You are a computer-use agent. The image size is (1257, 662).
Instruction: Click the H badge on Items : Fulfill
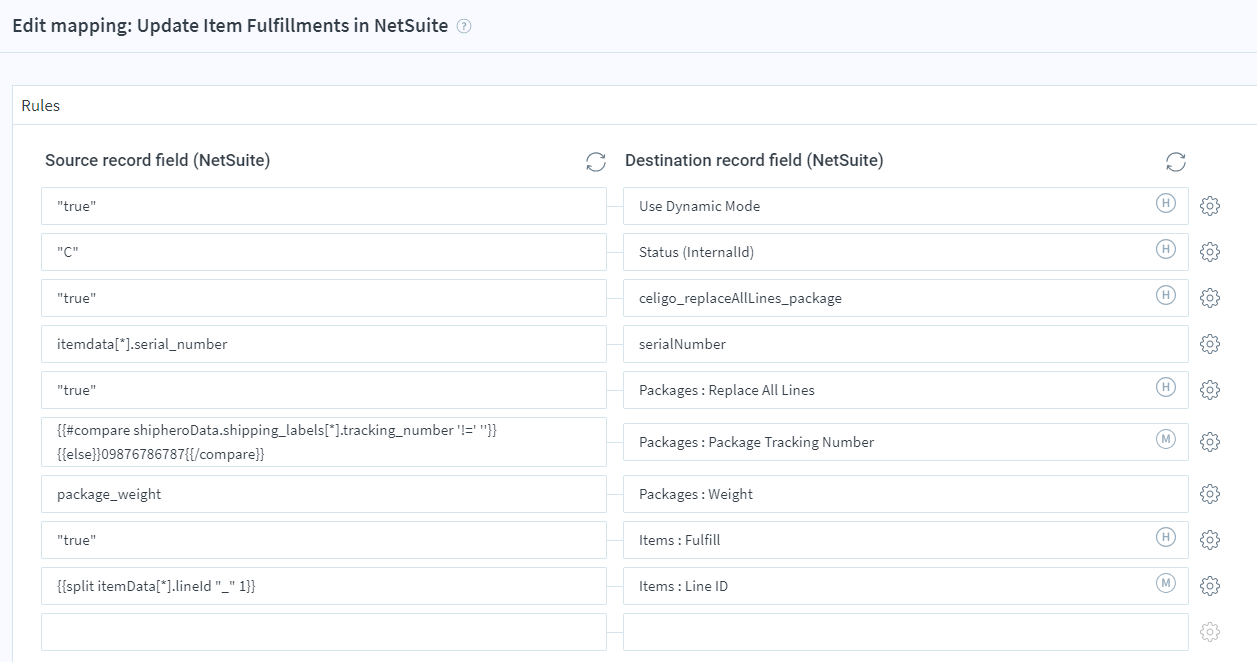click(1164, 539)
